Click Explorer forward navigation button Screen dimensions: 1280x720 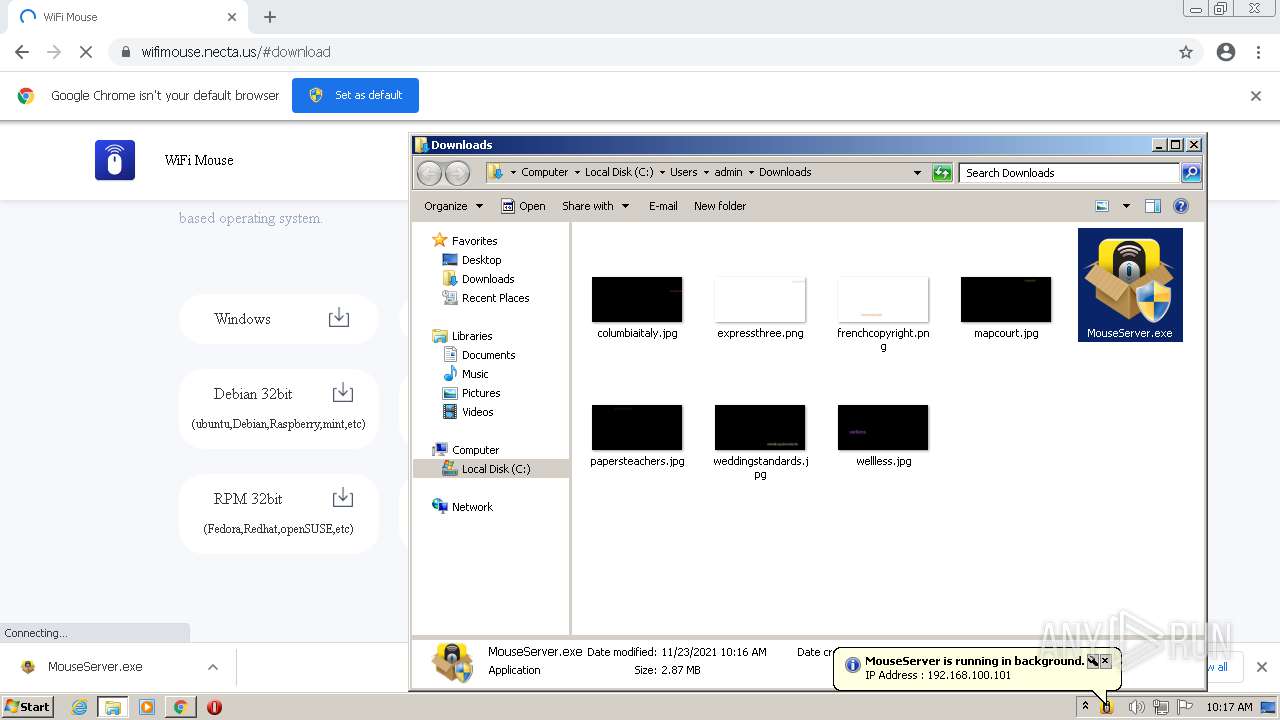[457, 173]
